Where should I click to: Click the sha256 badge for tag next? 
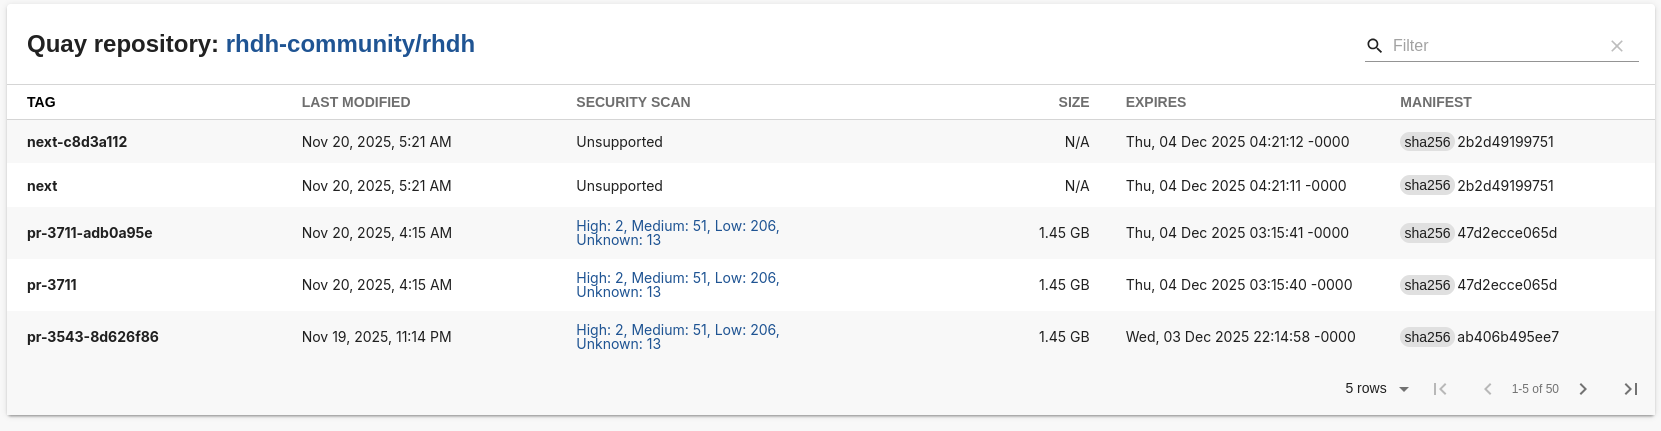pyautogui.click(x=1427, y=186)
